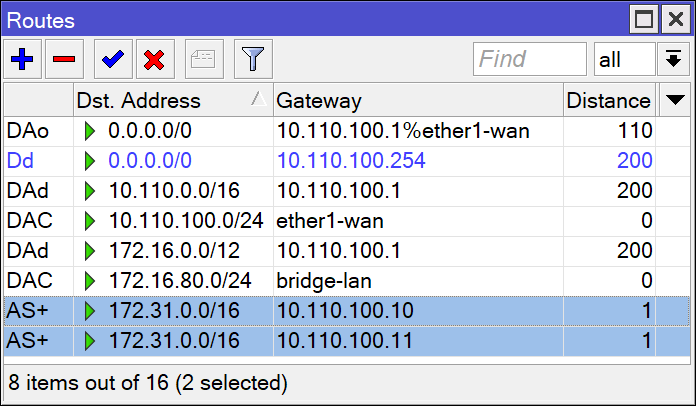Click the green arrow on the 10.110.100.0/24 row
Screen dimensions: 696x406
coord(91,220)
